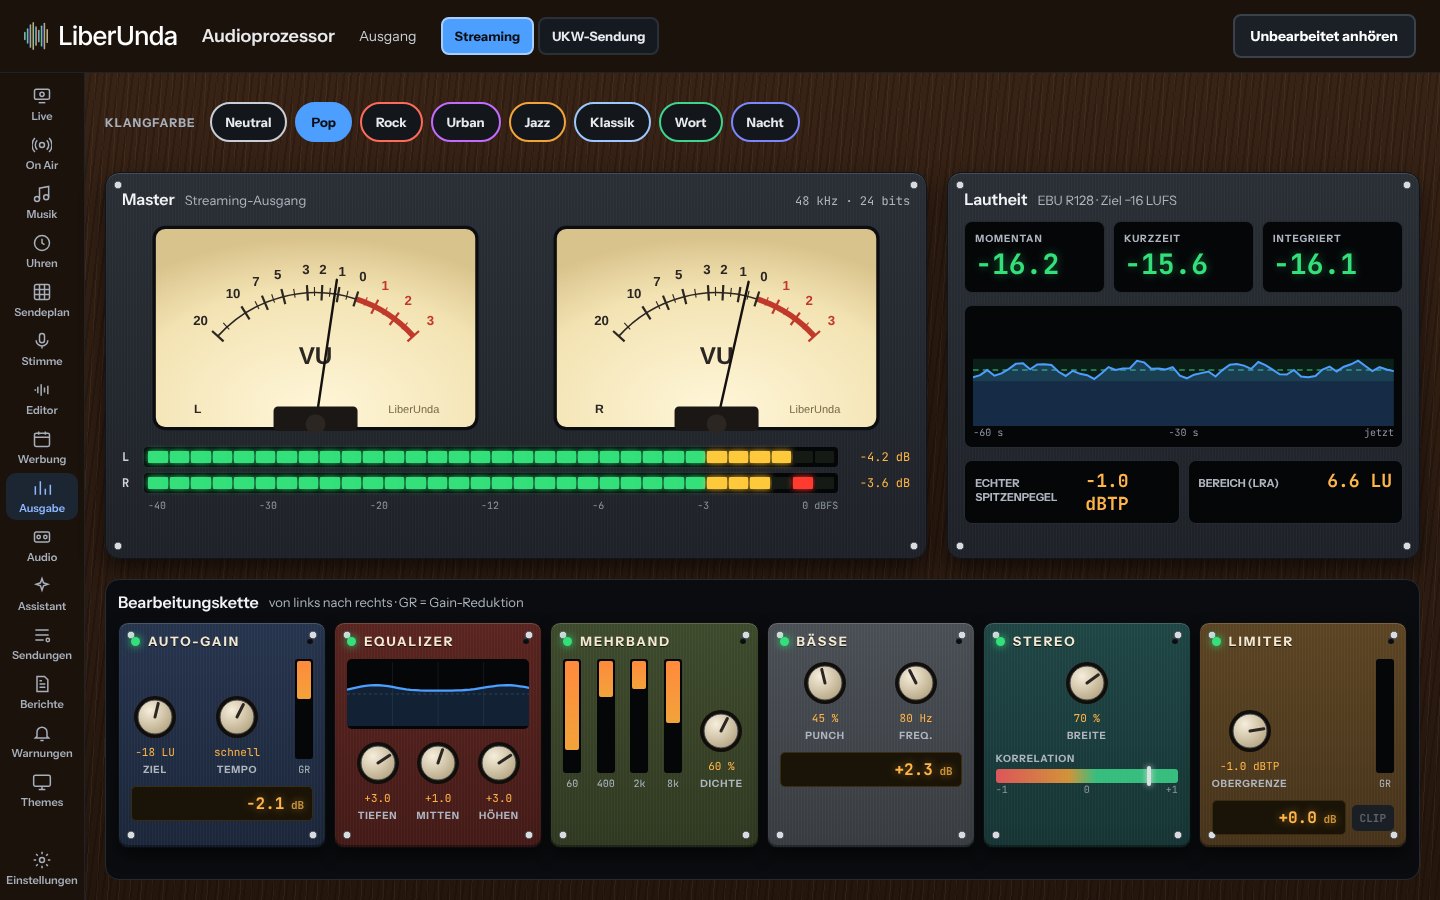Open Stimme microphone section
The height and width of the screenshot is (900, 1440).
(x=42, y=349)
